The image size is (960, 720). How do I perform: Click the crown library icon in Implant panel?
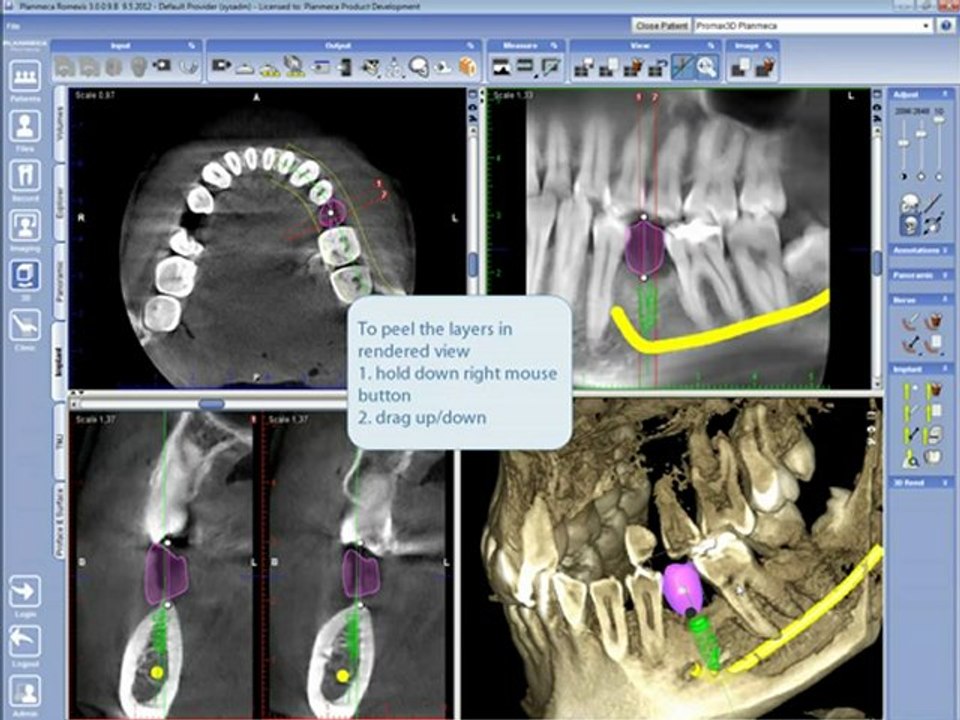pyautogui.click(x=934, y=457)
